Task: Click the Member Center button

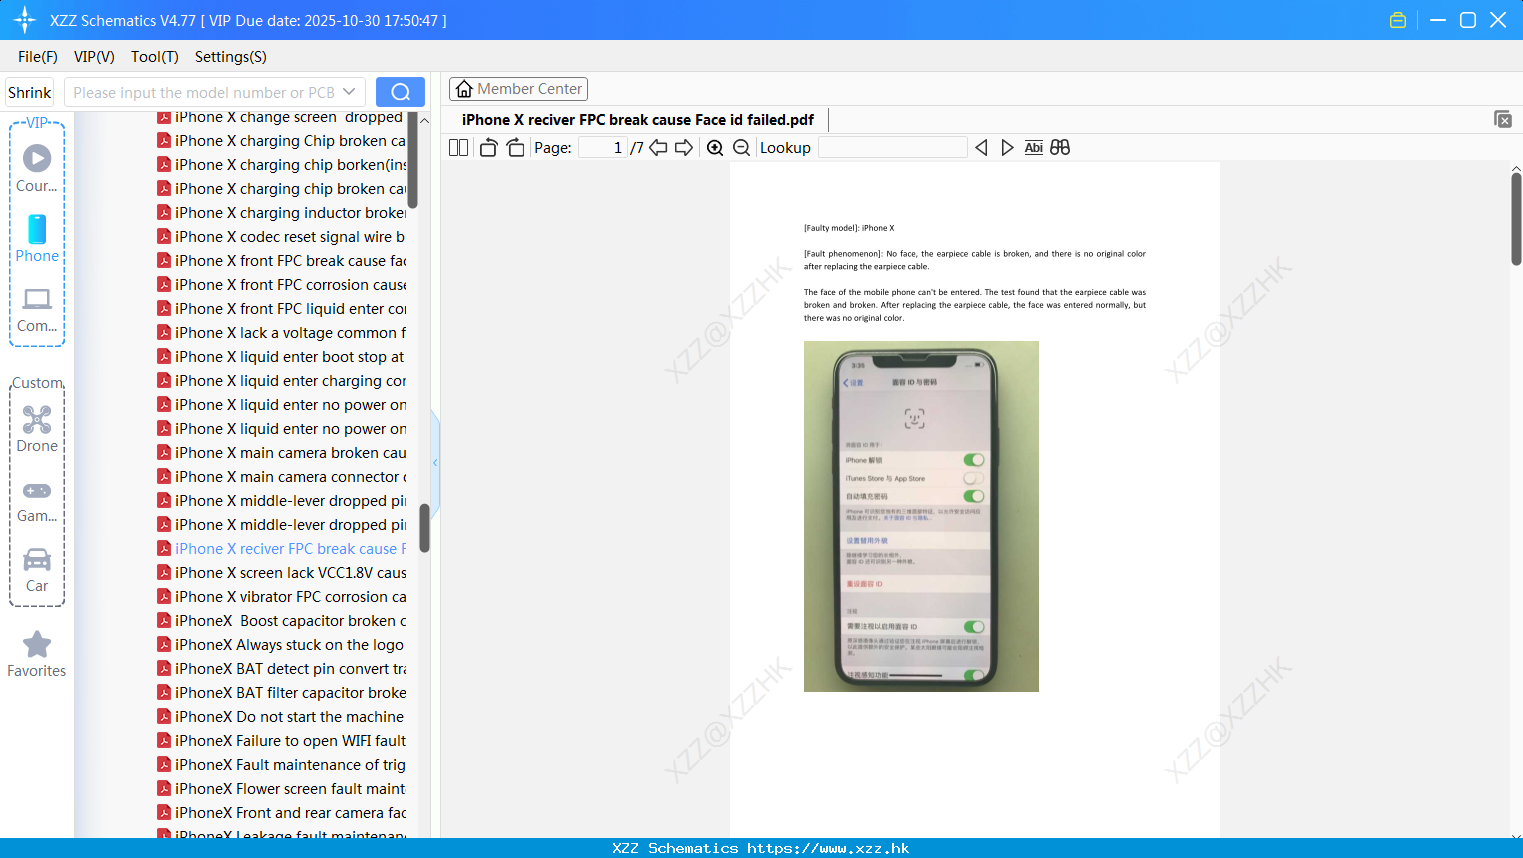Action: (518, 89)
